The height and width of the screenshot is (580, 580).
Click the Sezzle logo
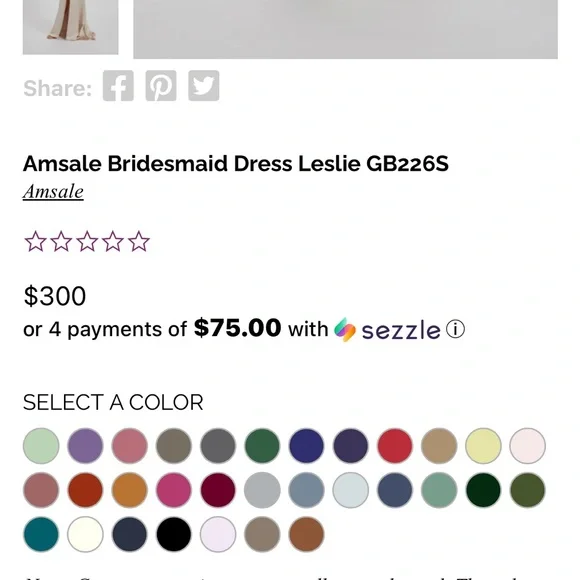(387, 330)
